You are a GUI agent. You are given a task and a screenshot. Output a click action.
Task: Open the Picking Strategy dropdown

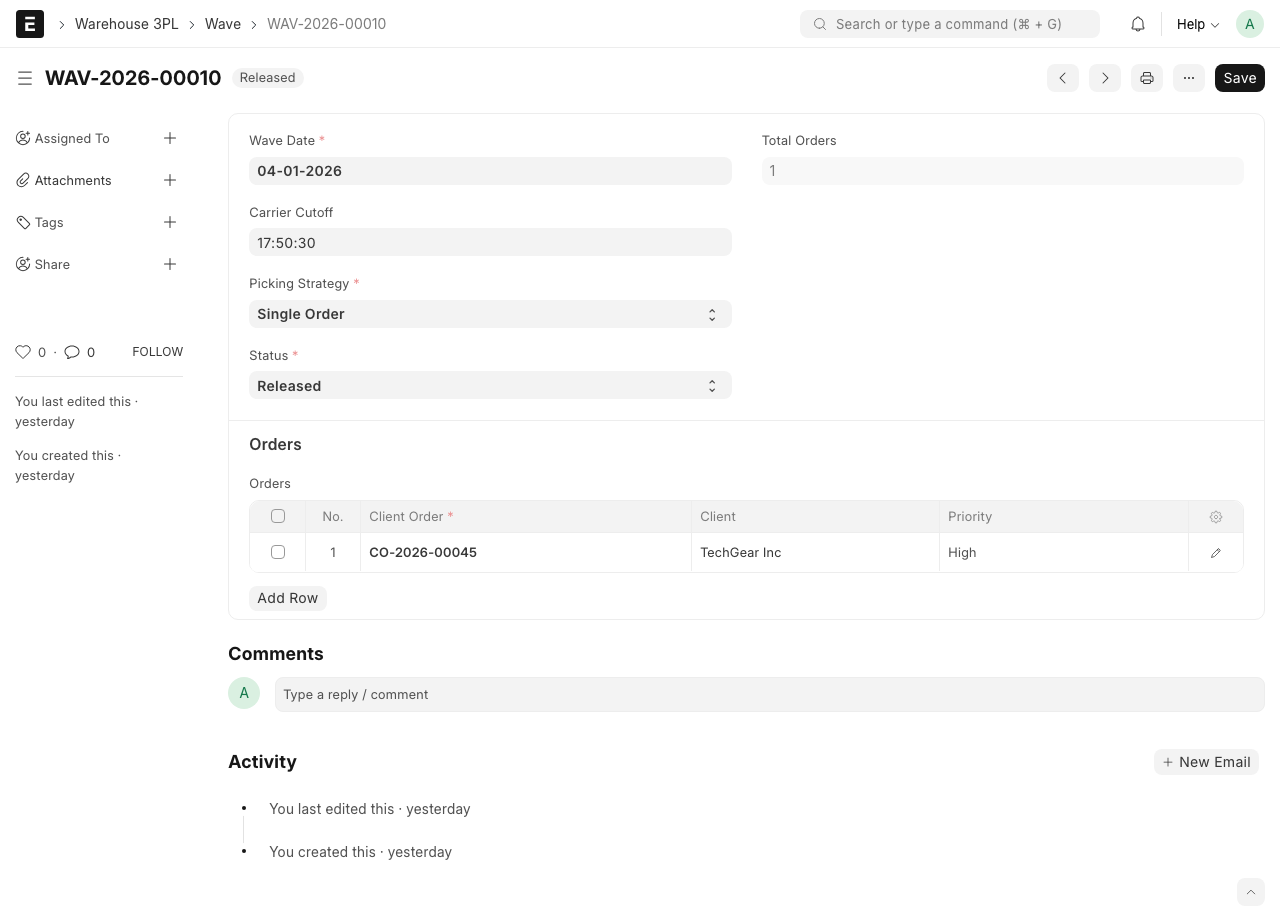pos(490,314)
